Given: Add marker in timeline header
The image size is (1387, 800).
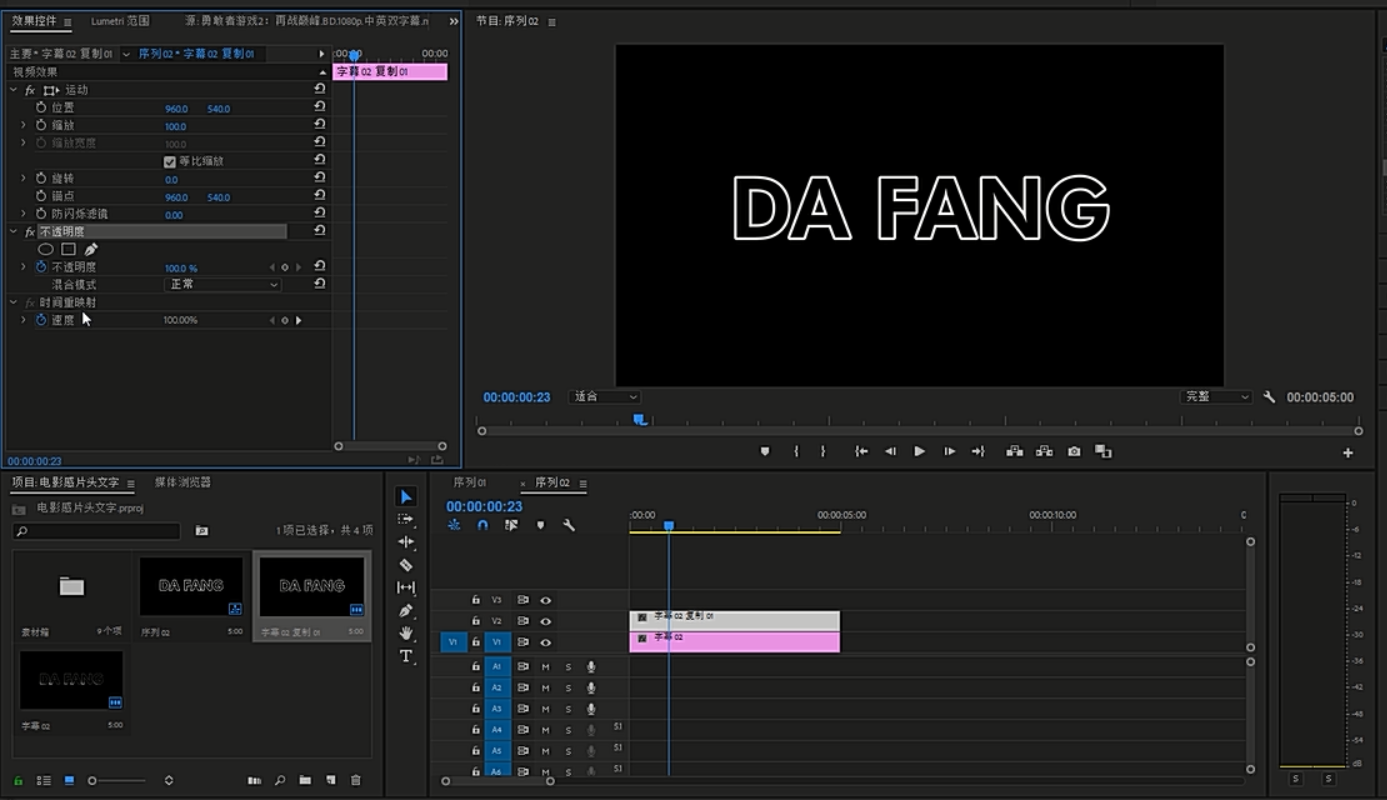Looking at the screenshot, I should [540, 525].
